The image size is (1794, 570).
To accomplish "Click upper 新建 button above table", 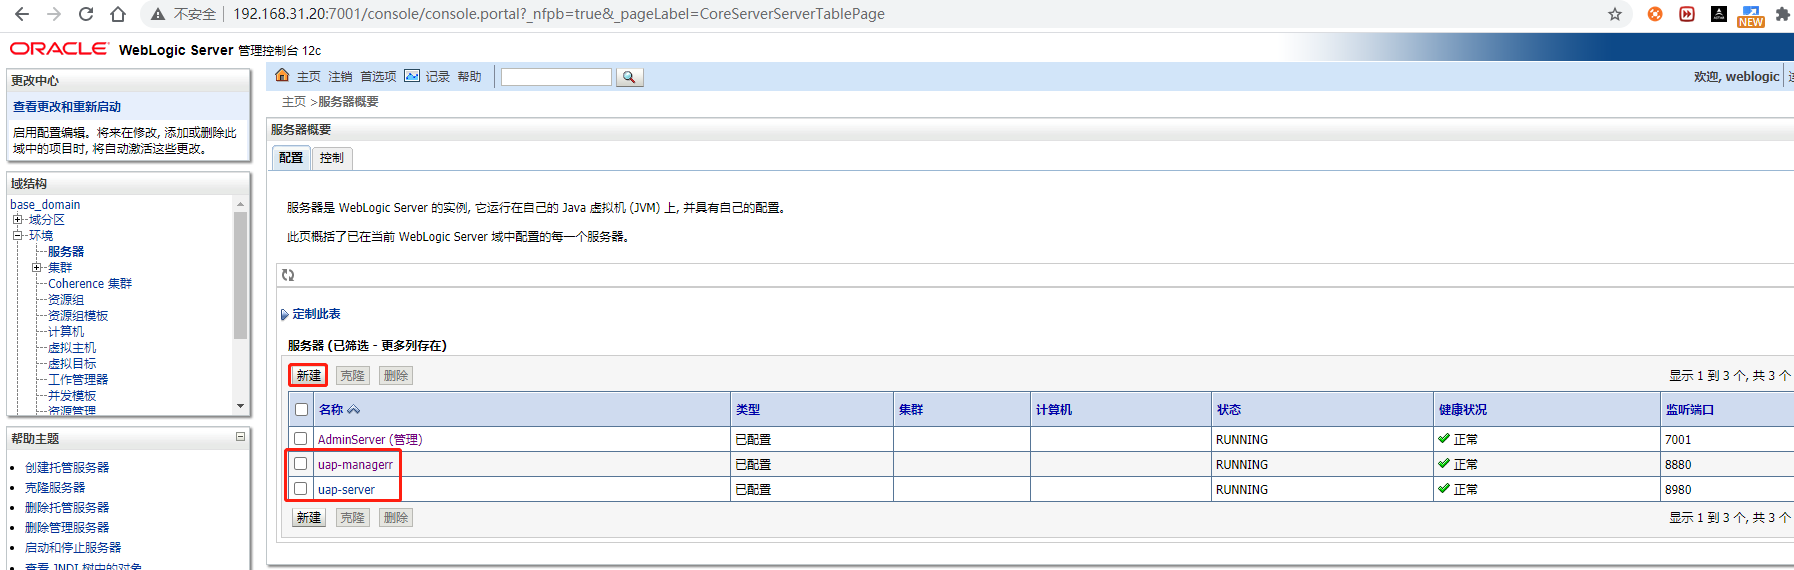I will coord(309,376).
